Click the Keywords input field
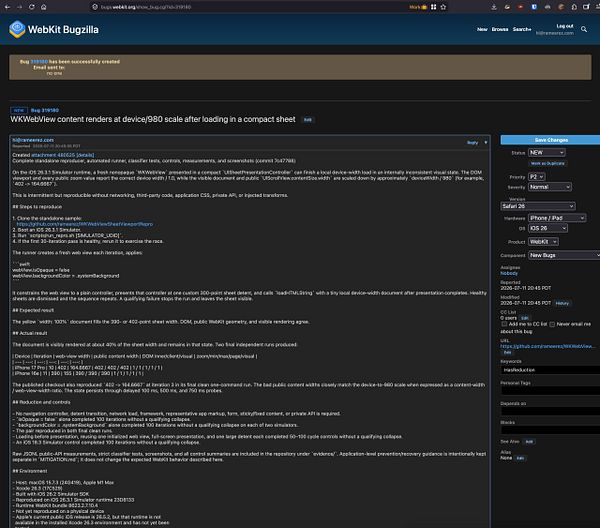This screenshot has height=528, width=600. [x=551, y=370]
